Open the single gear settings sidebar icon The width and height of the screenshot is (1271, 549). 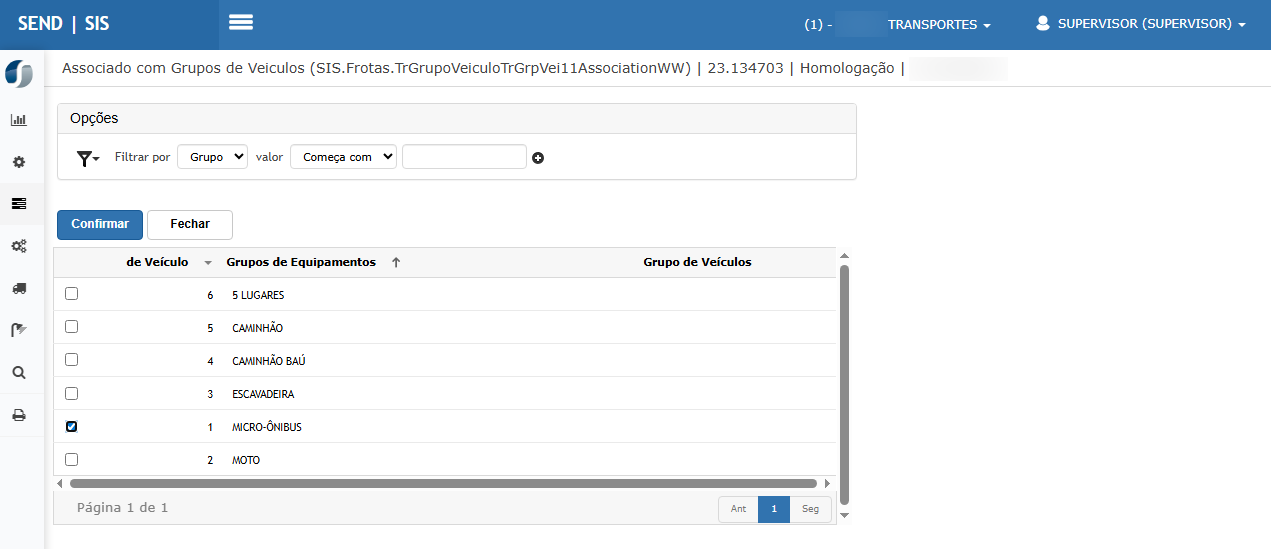[x=19, y=161]
